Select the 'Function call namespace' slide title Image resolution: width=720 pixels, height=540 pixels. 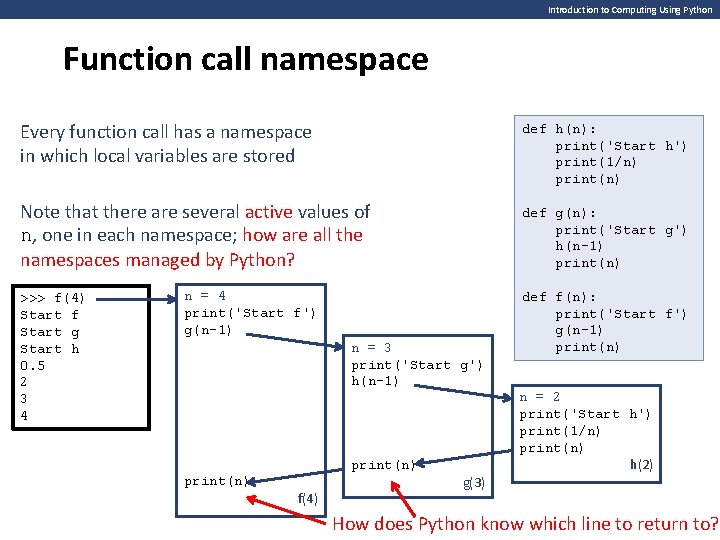[246, 59]
